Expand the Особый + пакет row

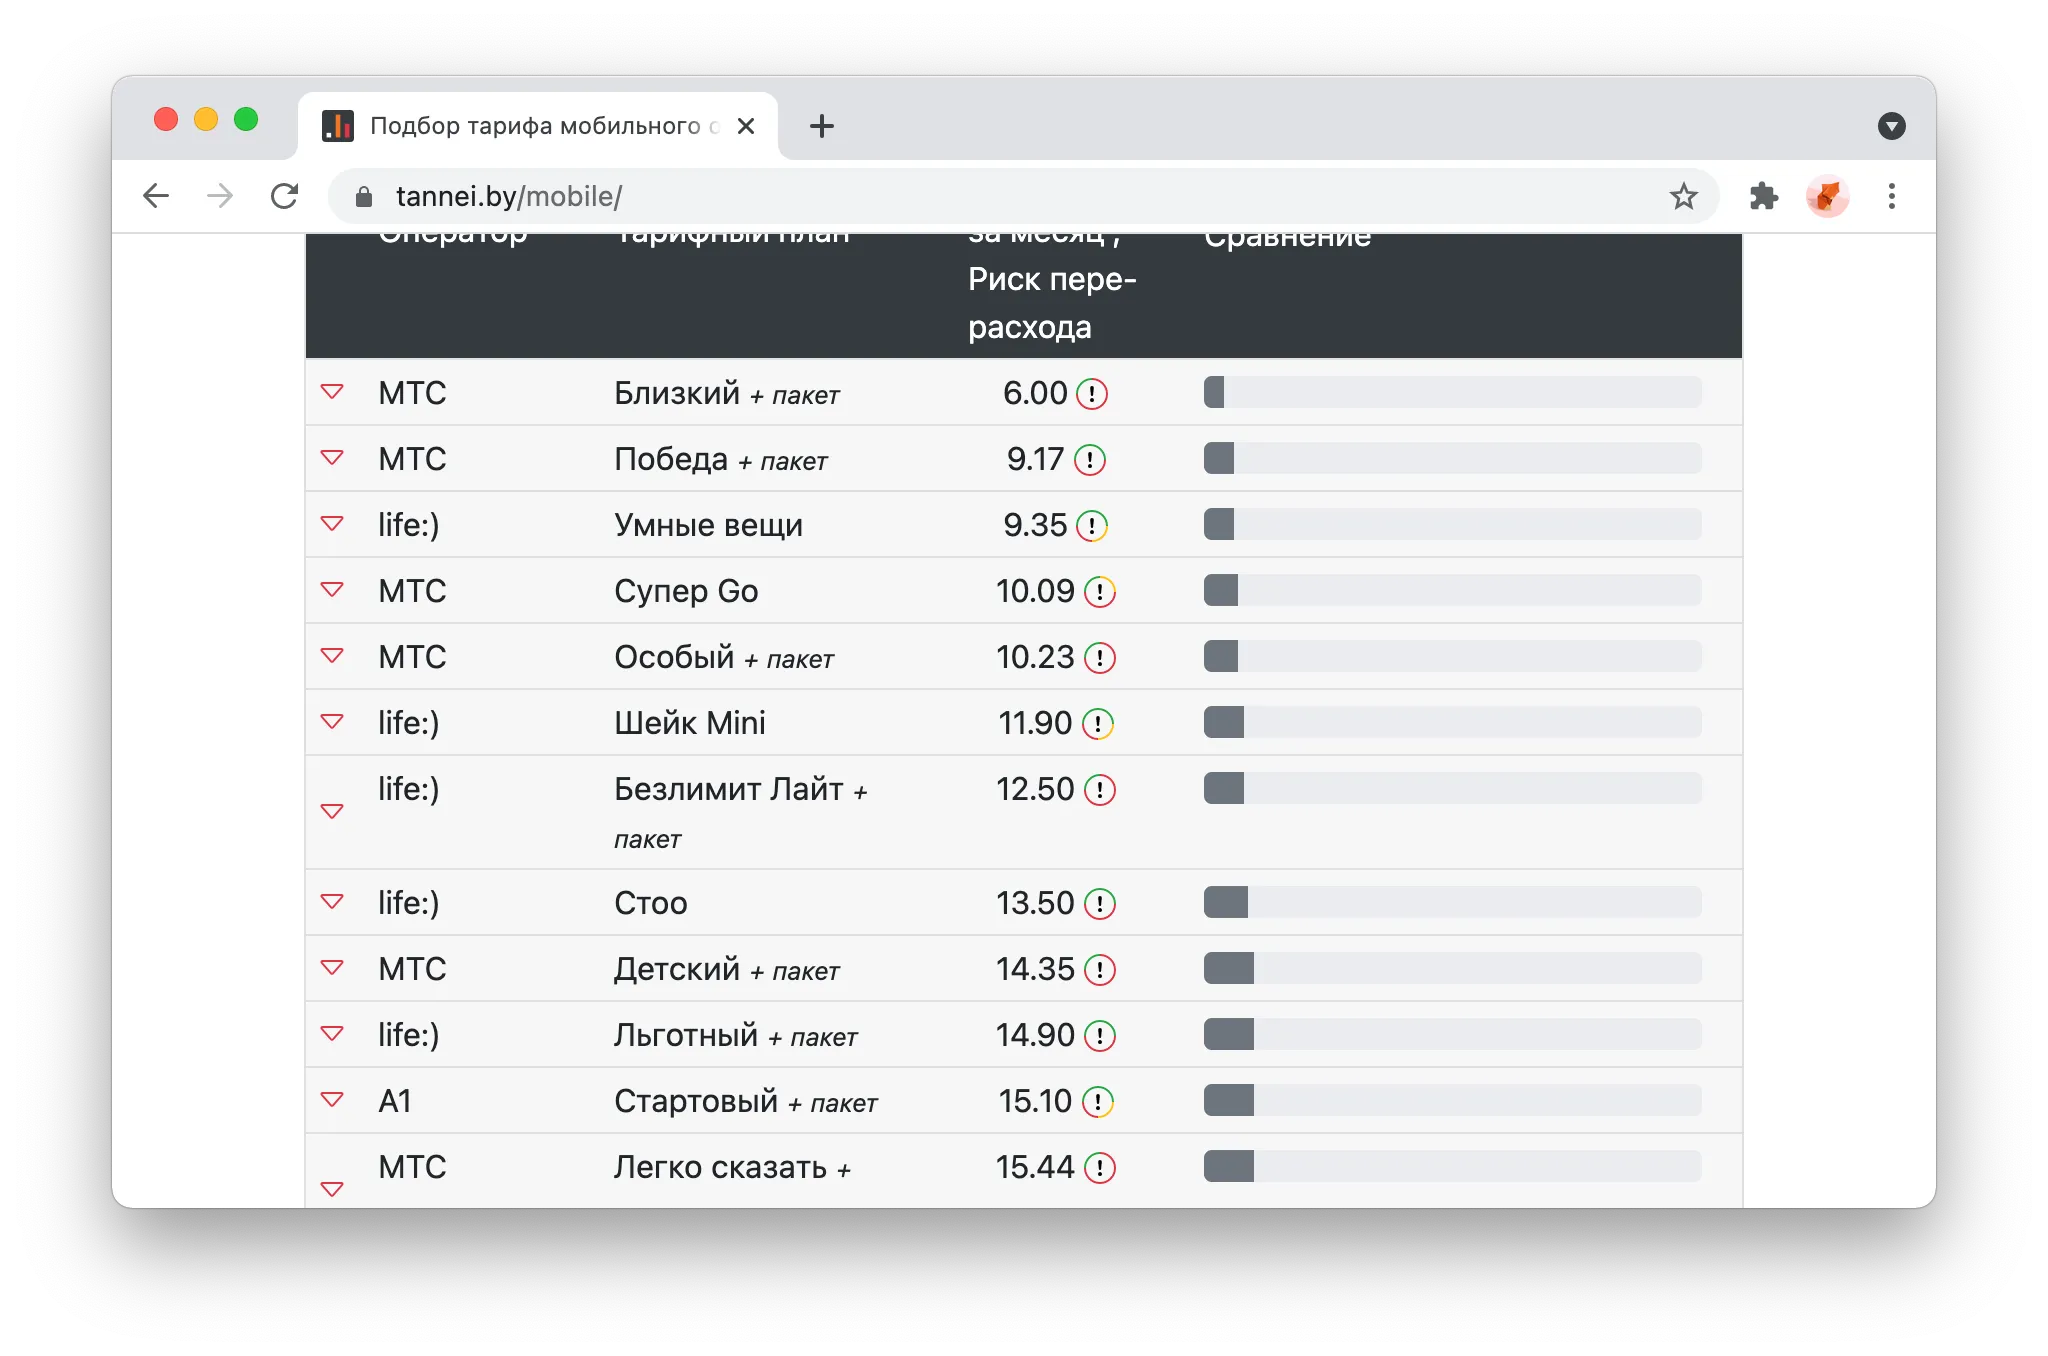(332, 655)
